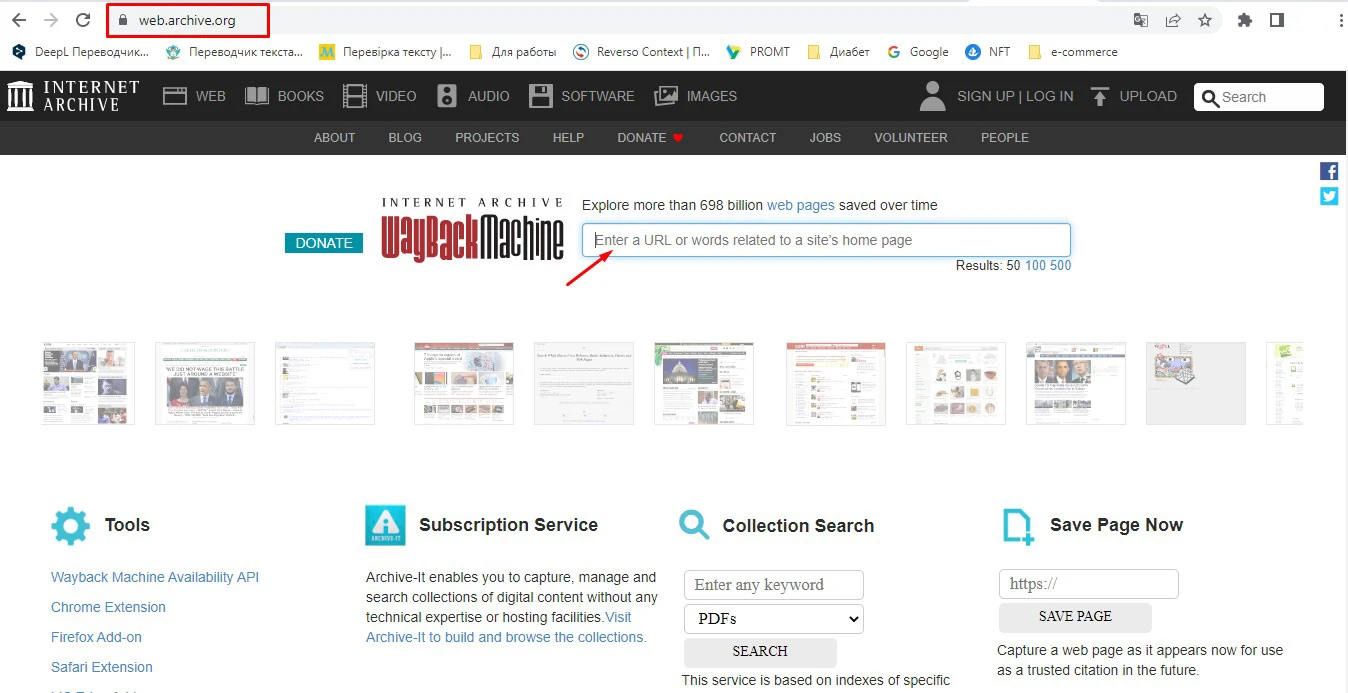Open the first archived site thumbnail
1348x693 pixels.
tap(88, 384)
